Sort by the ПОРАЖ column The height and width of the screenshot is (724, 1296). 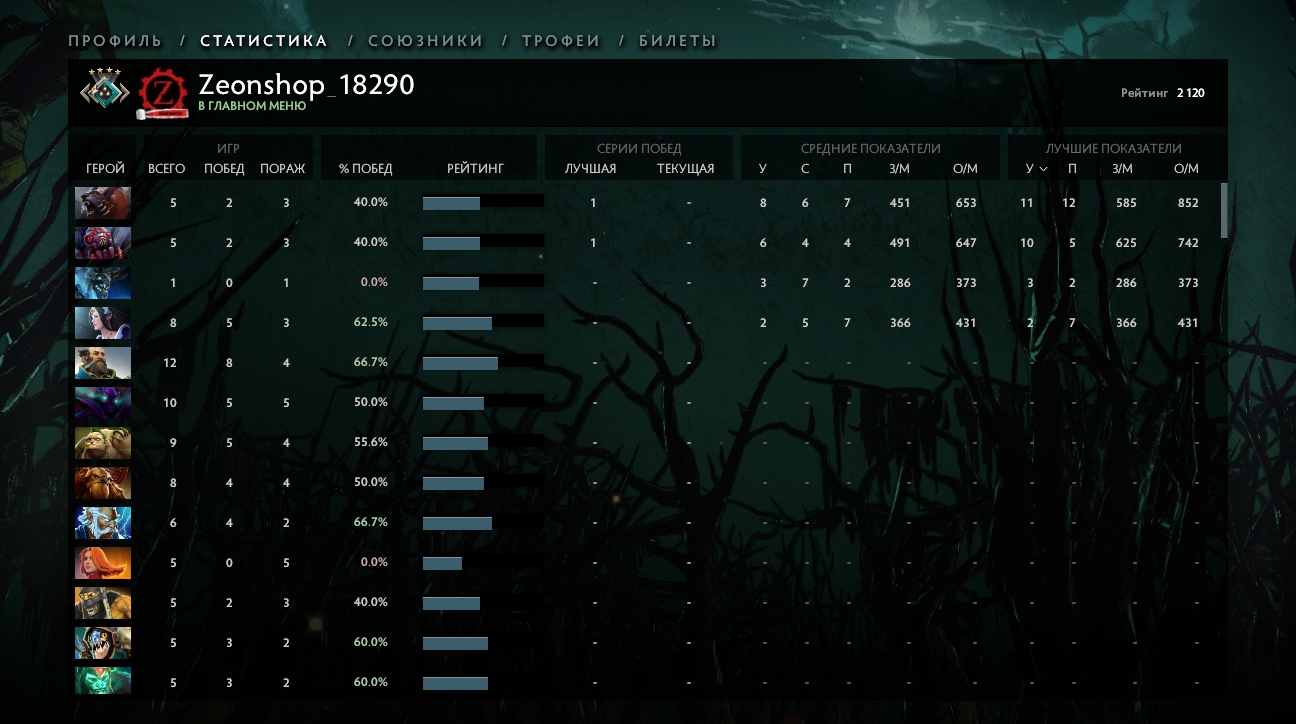[x=283, y=169]
